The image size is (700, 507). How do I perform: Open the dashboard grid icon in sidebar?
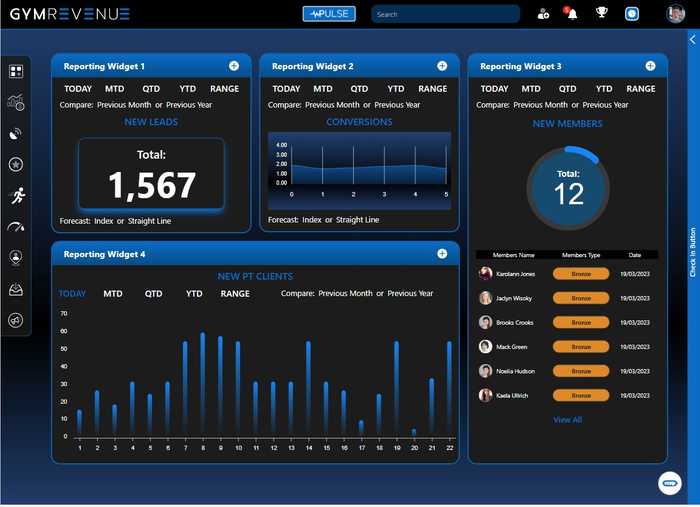point(16,72)
